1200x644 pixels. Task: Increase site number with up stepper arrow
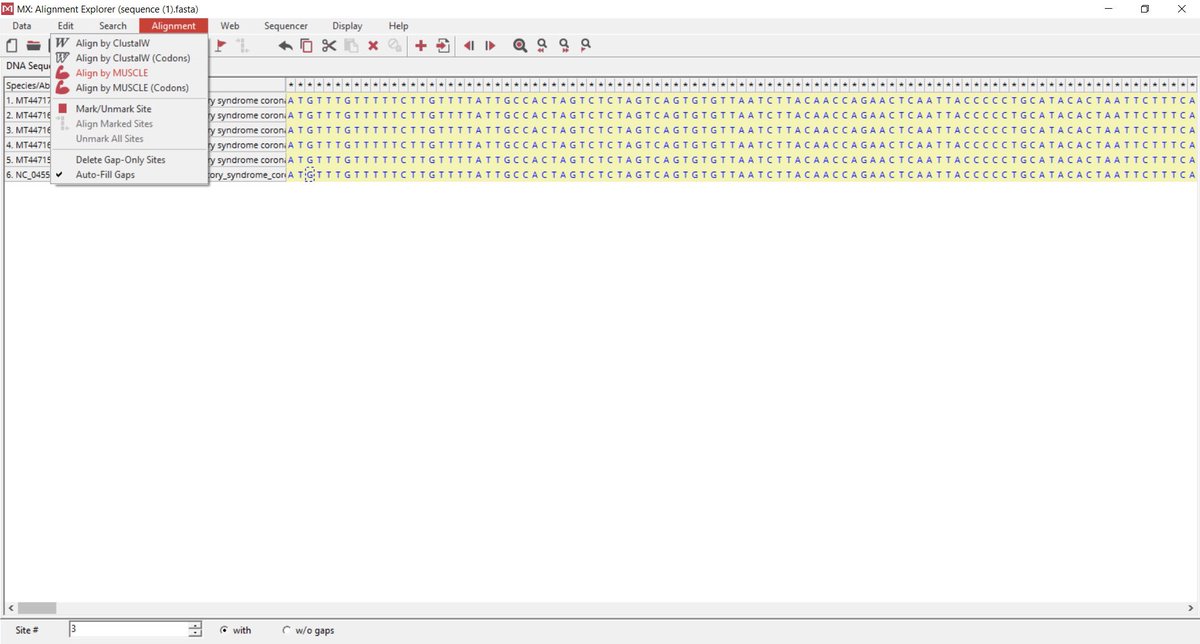[195, 626]
